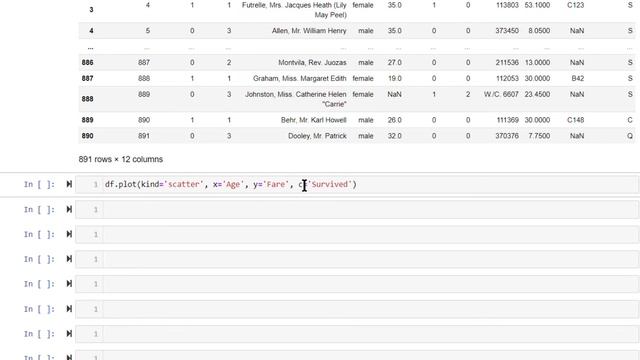This screenshot has width=640, height=360.
Task: Click the name 'Behr, Mr. Karl Howell'
Action: click(x=313, y=120)
